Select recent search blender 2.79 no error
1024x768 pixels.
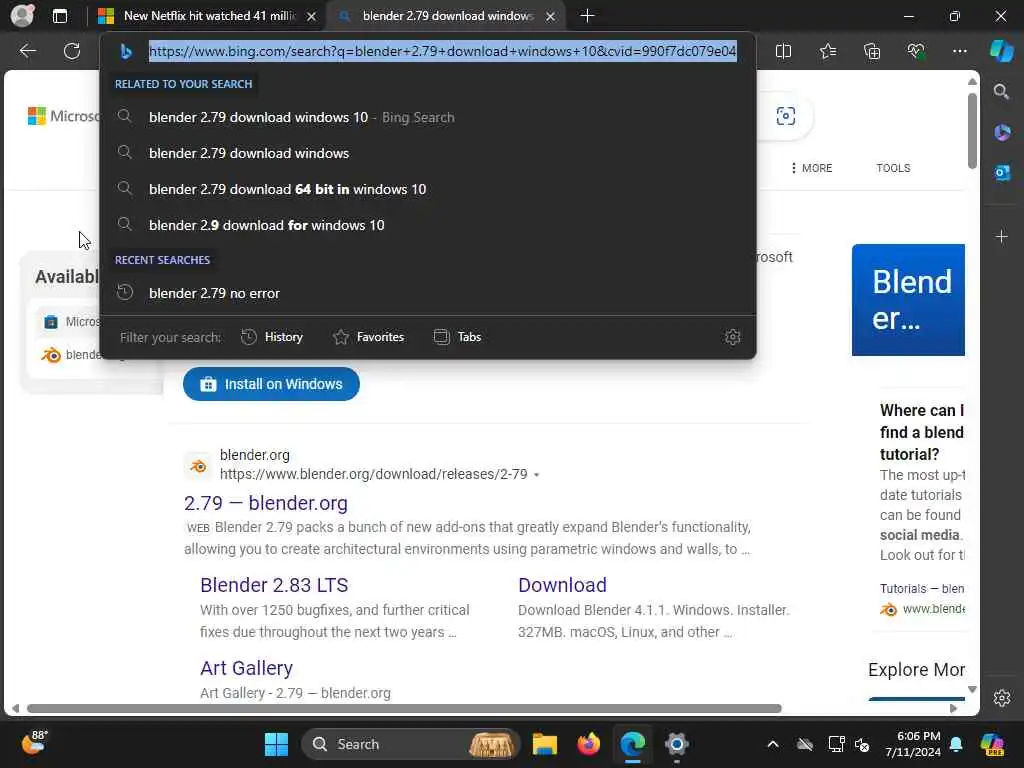pyautogui.click(x=428, y=293)
